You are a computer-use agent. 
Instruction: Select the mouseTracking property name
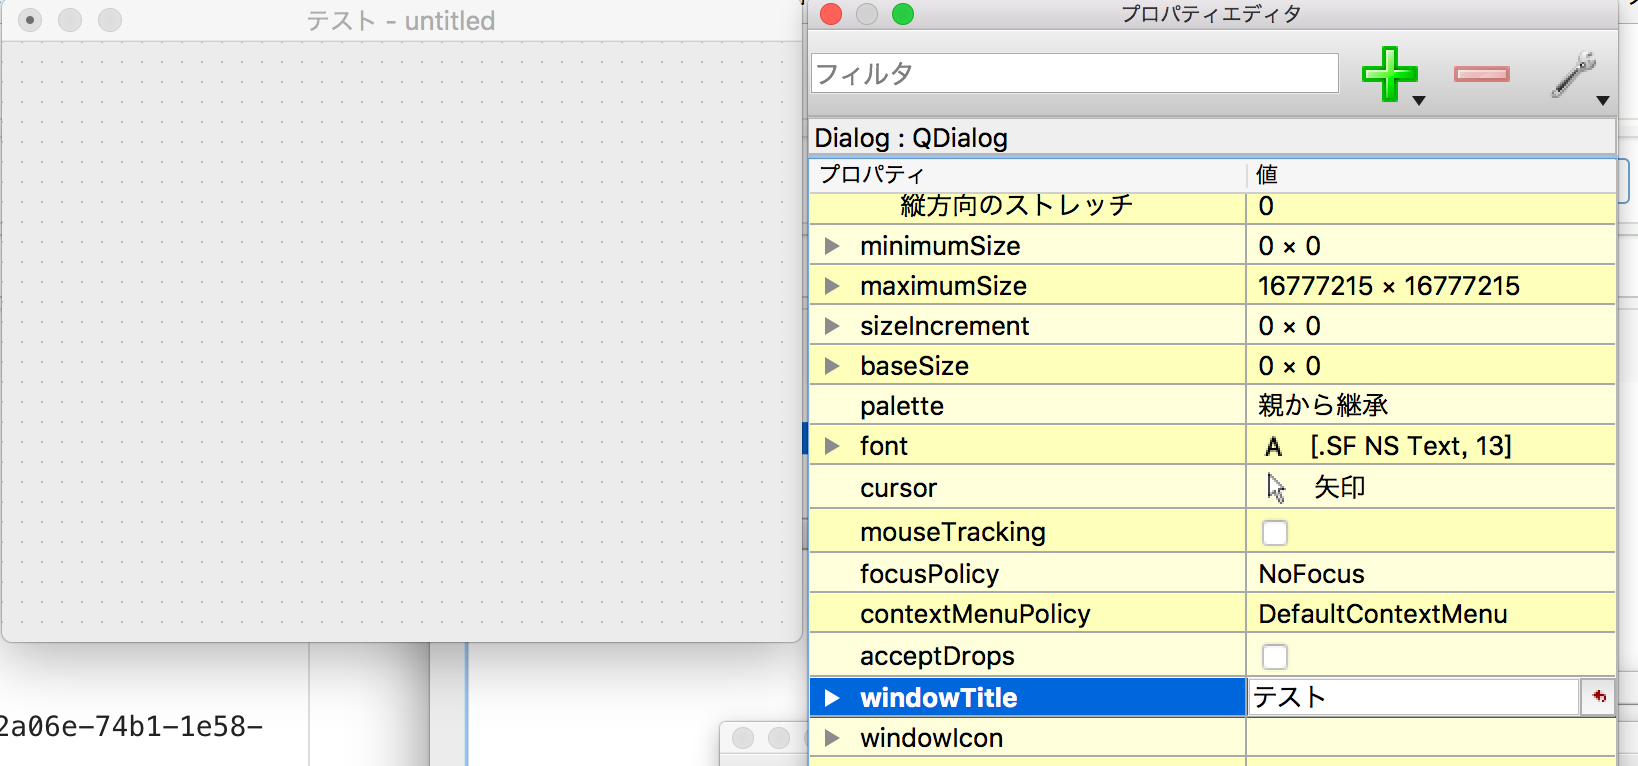coord(952,532)
